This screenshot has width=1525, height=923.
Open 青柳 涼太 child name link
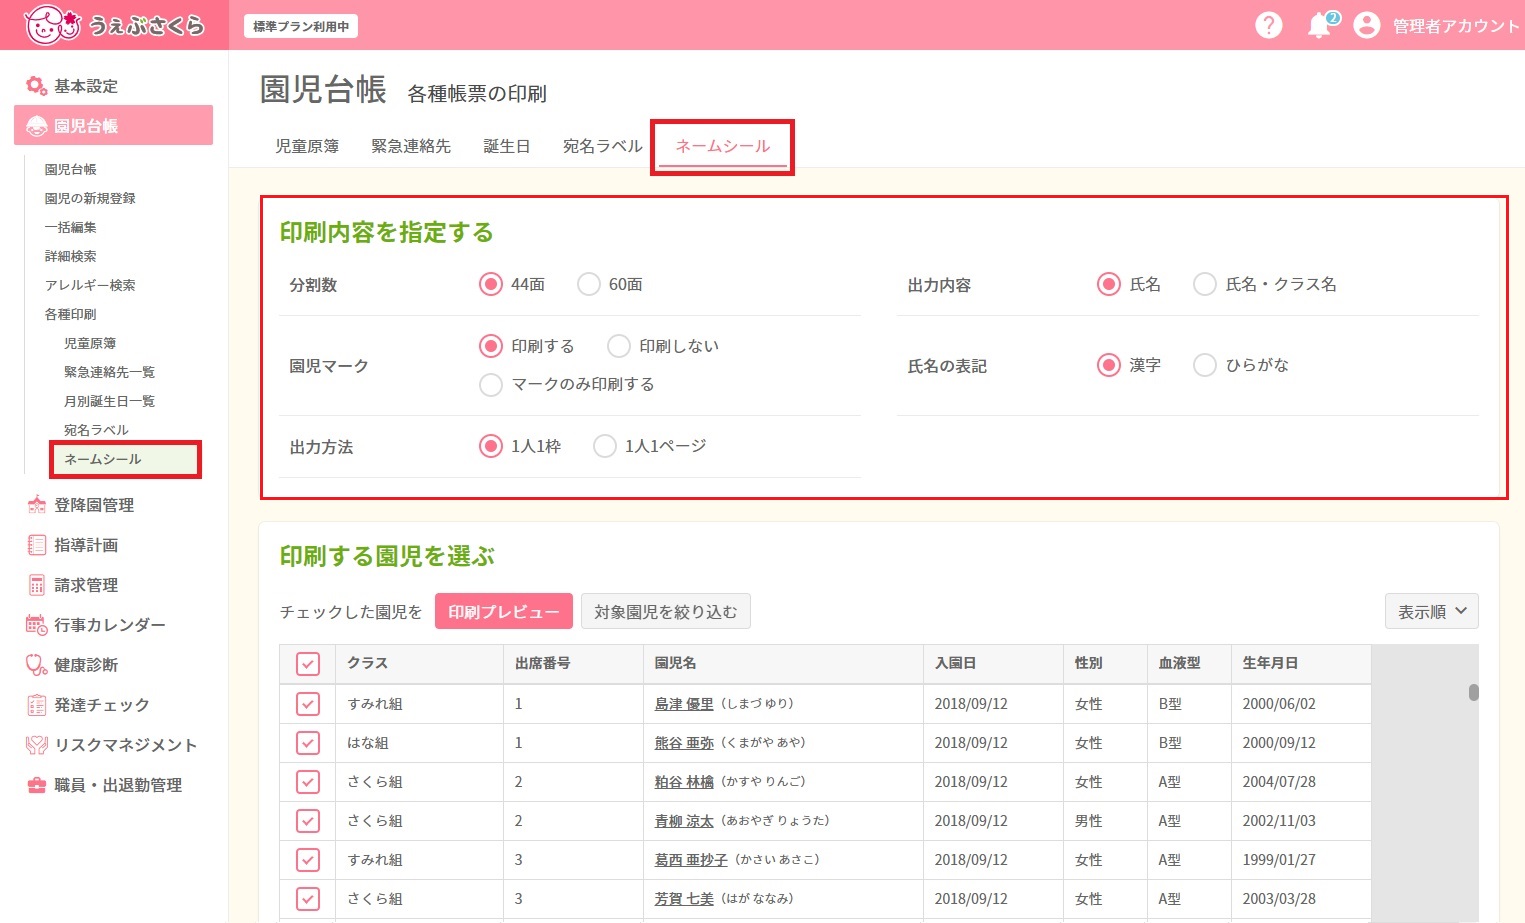tap(684, 821)
